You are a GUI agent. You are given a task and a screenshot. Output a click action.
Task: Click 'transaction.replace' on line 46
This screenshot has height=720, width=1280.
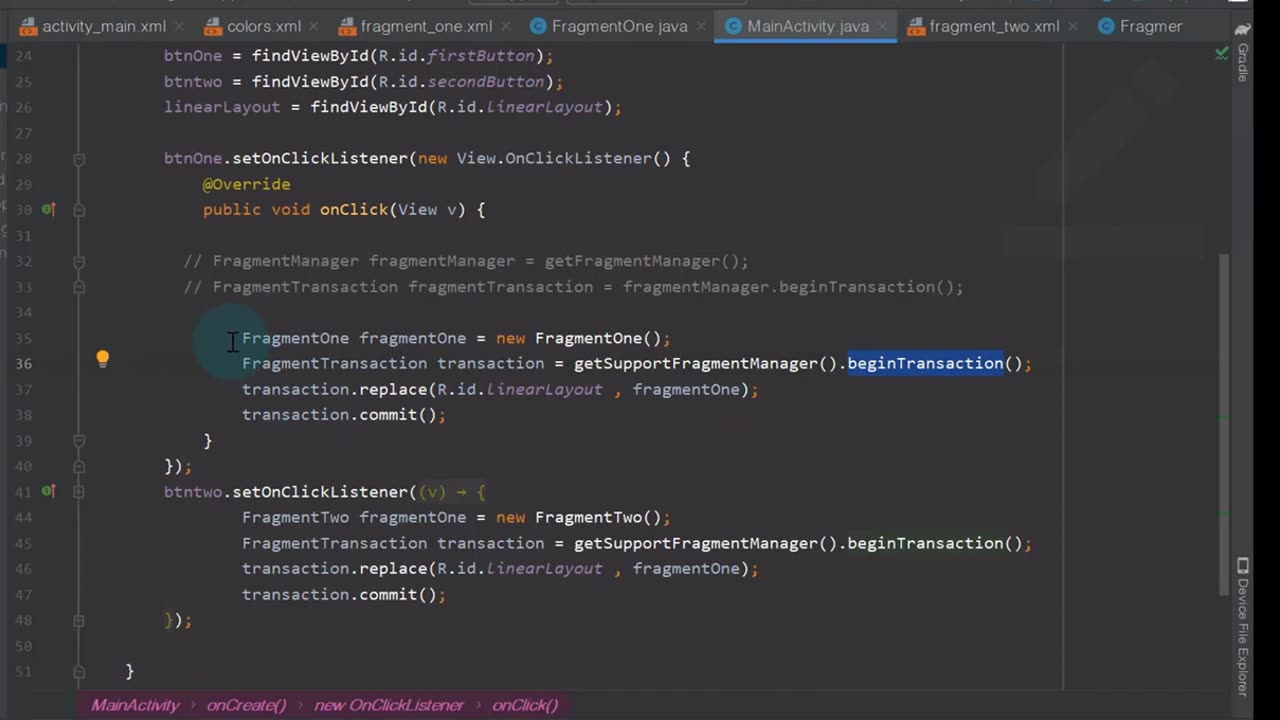[334, 569]
